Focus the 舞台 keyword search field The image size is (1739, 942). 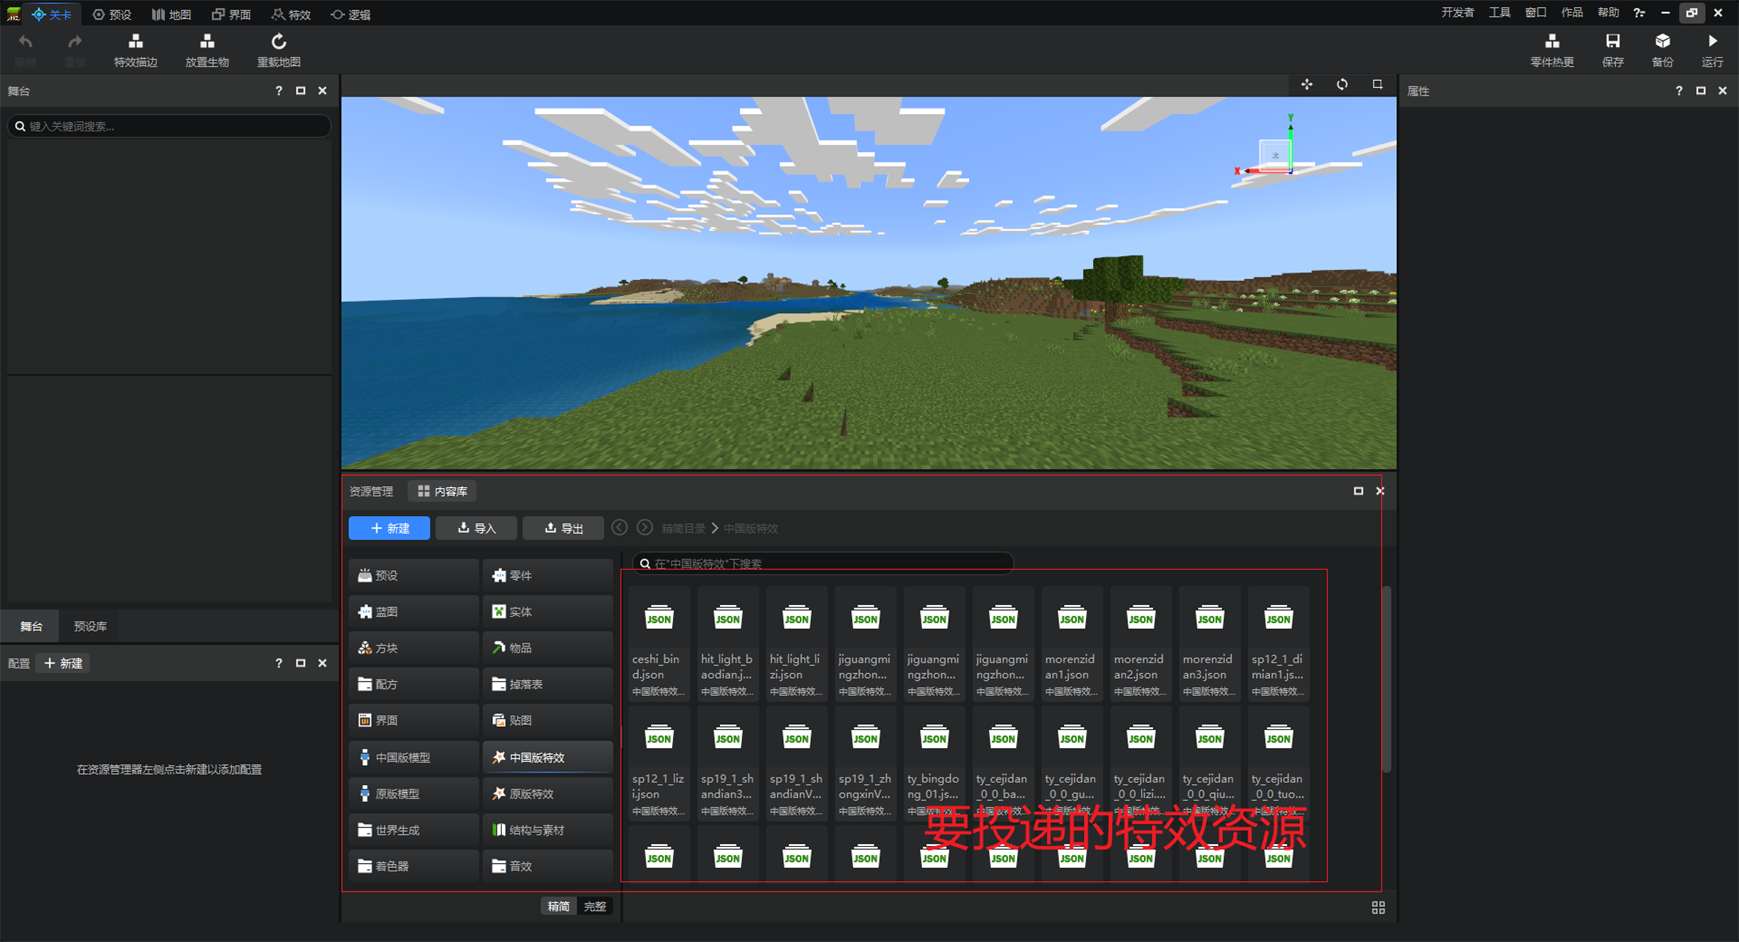[x=169, y=126]
